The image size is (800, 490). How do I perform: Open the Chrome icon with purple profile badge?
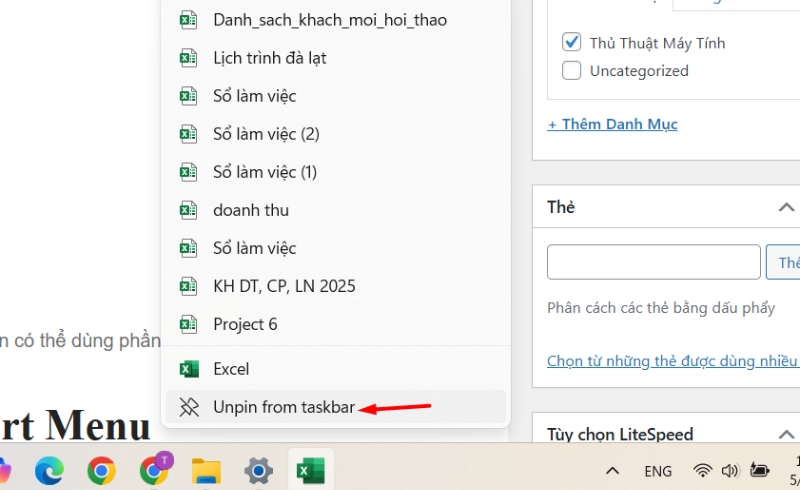pos(155,470)
